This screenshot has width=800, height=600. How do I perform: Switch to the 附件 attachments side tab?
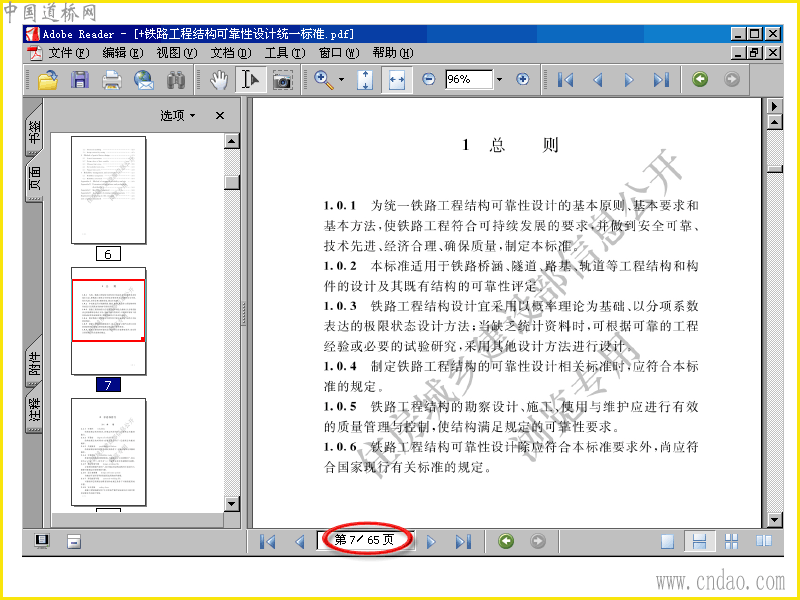[34, 362]
